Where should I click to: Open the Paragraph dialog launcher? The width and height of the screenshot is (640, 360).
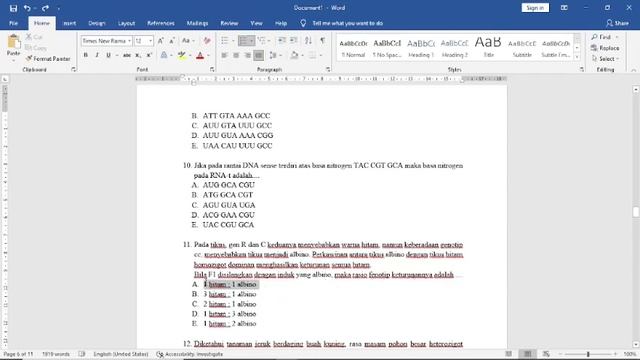(x=328, y=70)
